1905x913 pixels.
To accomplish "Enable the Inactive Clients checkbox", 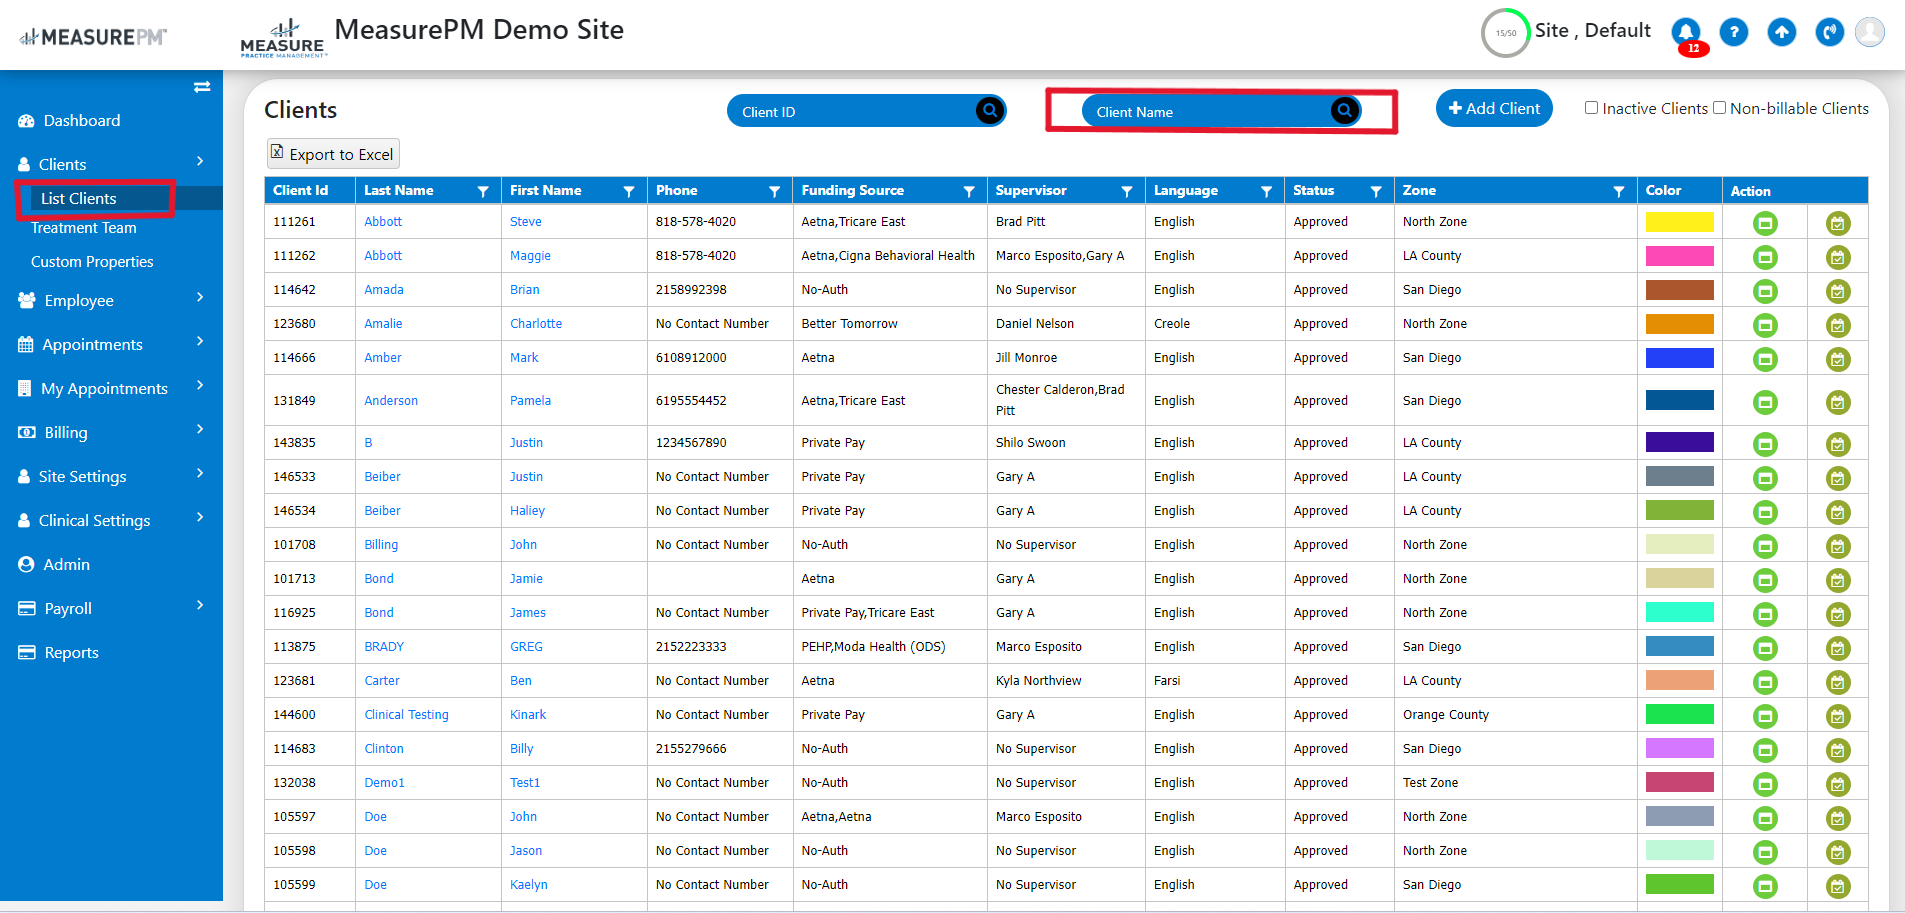I will [x=1591, y=108].
